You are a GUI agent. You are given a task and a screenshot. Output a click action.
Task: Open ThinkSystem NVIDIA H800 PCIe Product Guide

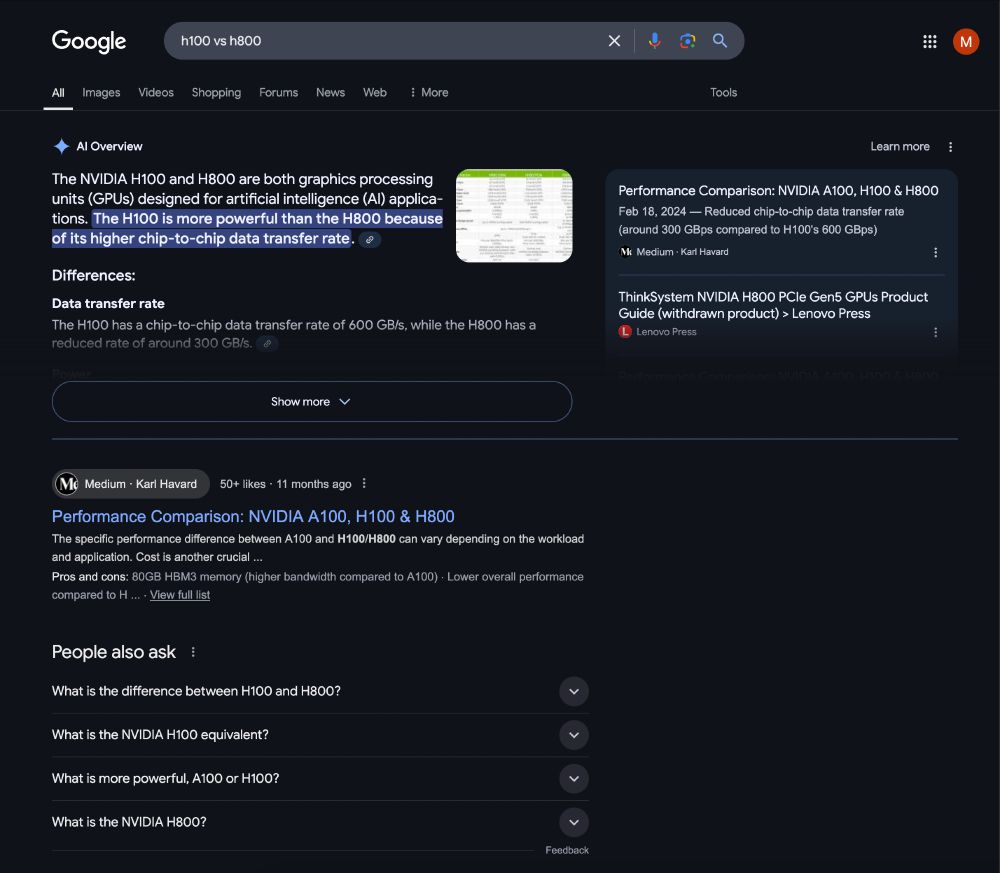point(773,305)
